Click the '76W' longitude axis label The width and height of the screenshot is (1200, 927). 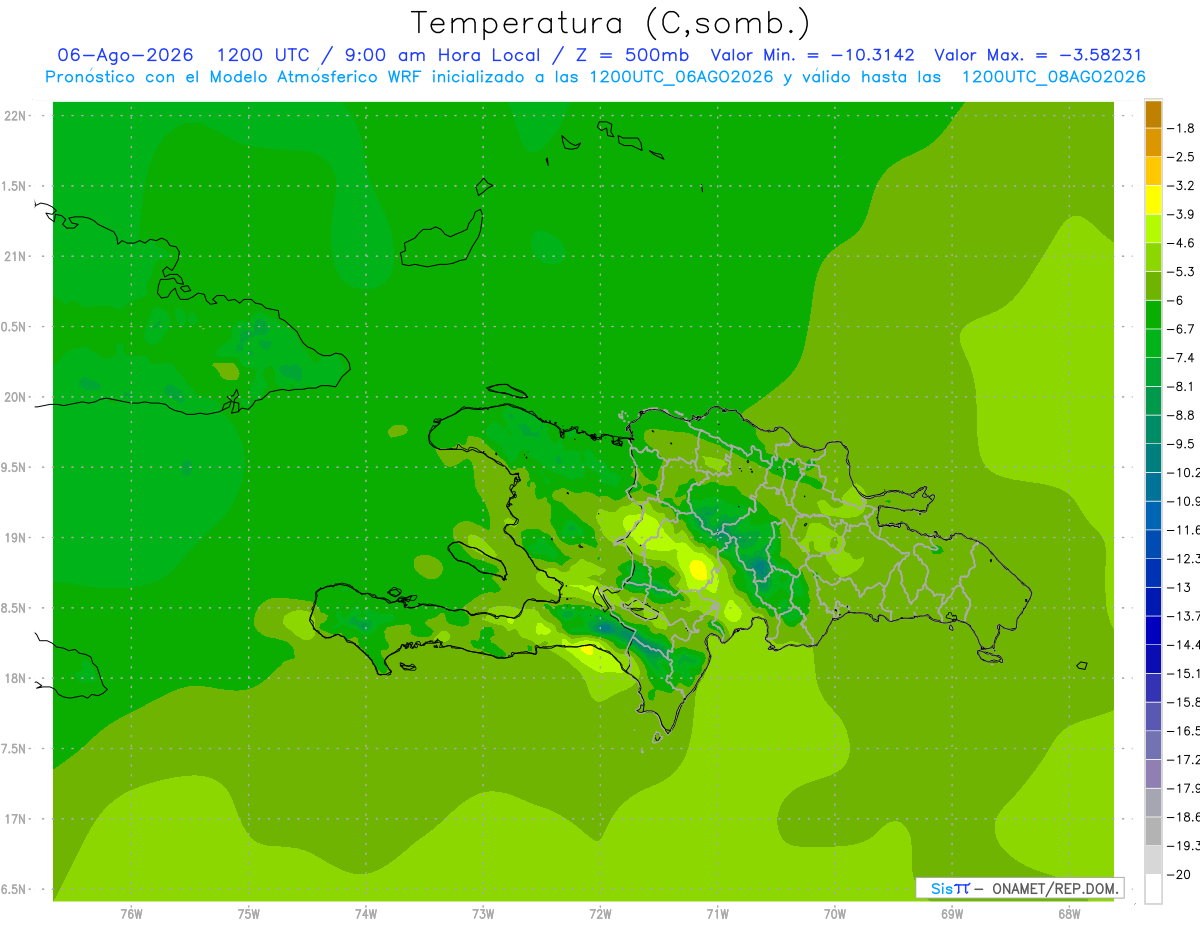[x=131, y=914]
